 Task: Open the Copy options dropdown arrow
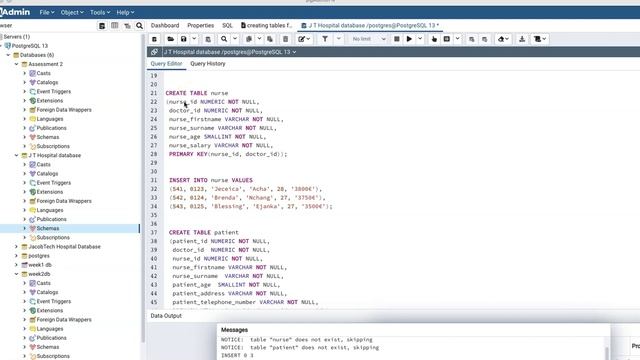(x=259, y=39)
